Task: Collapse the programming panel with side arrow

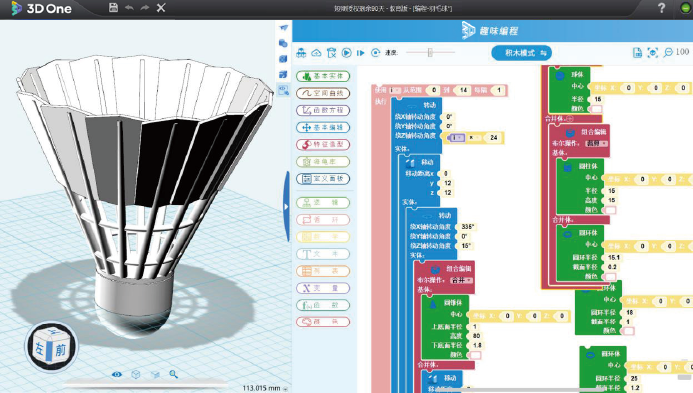Action: [286, 206]
